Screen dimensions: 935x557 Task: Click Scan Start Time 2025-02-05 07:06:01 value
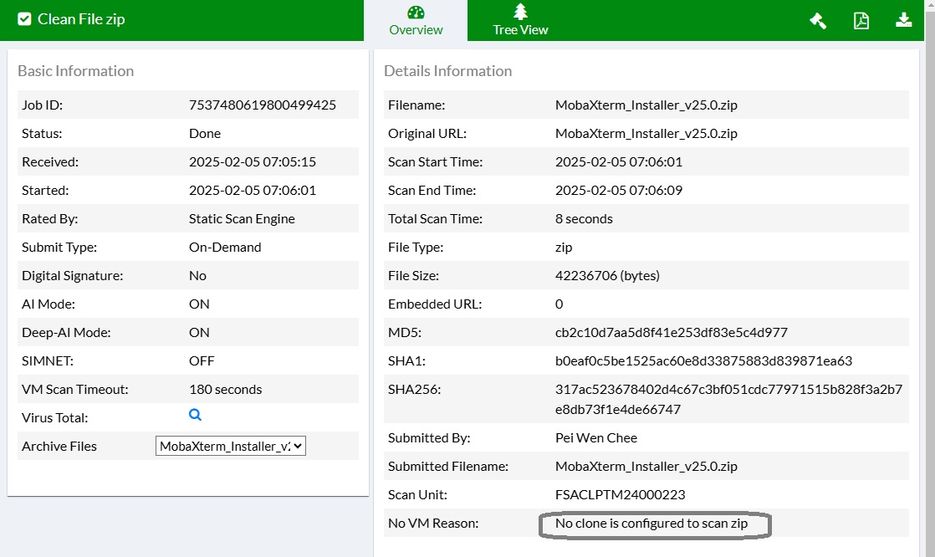pyautogui.click(x=618, y=162)
